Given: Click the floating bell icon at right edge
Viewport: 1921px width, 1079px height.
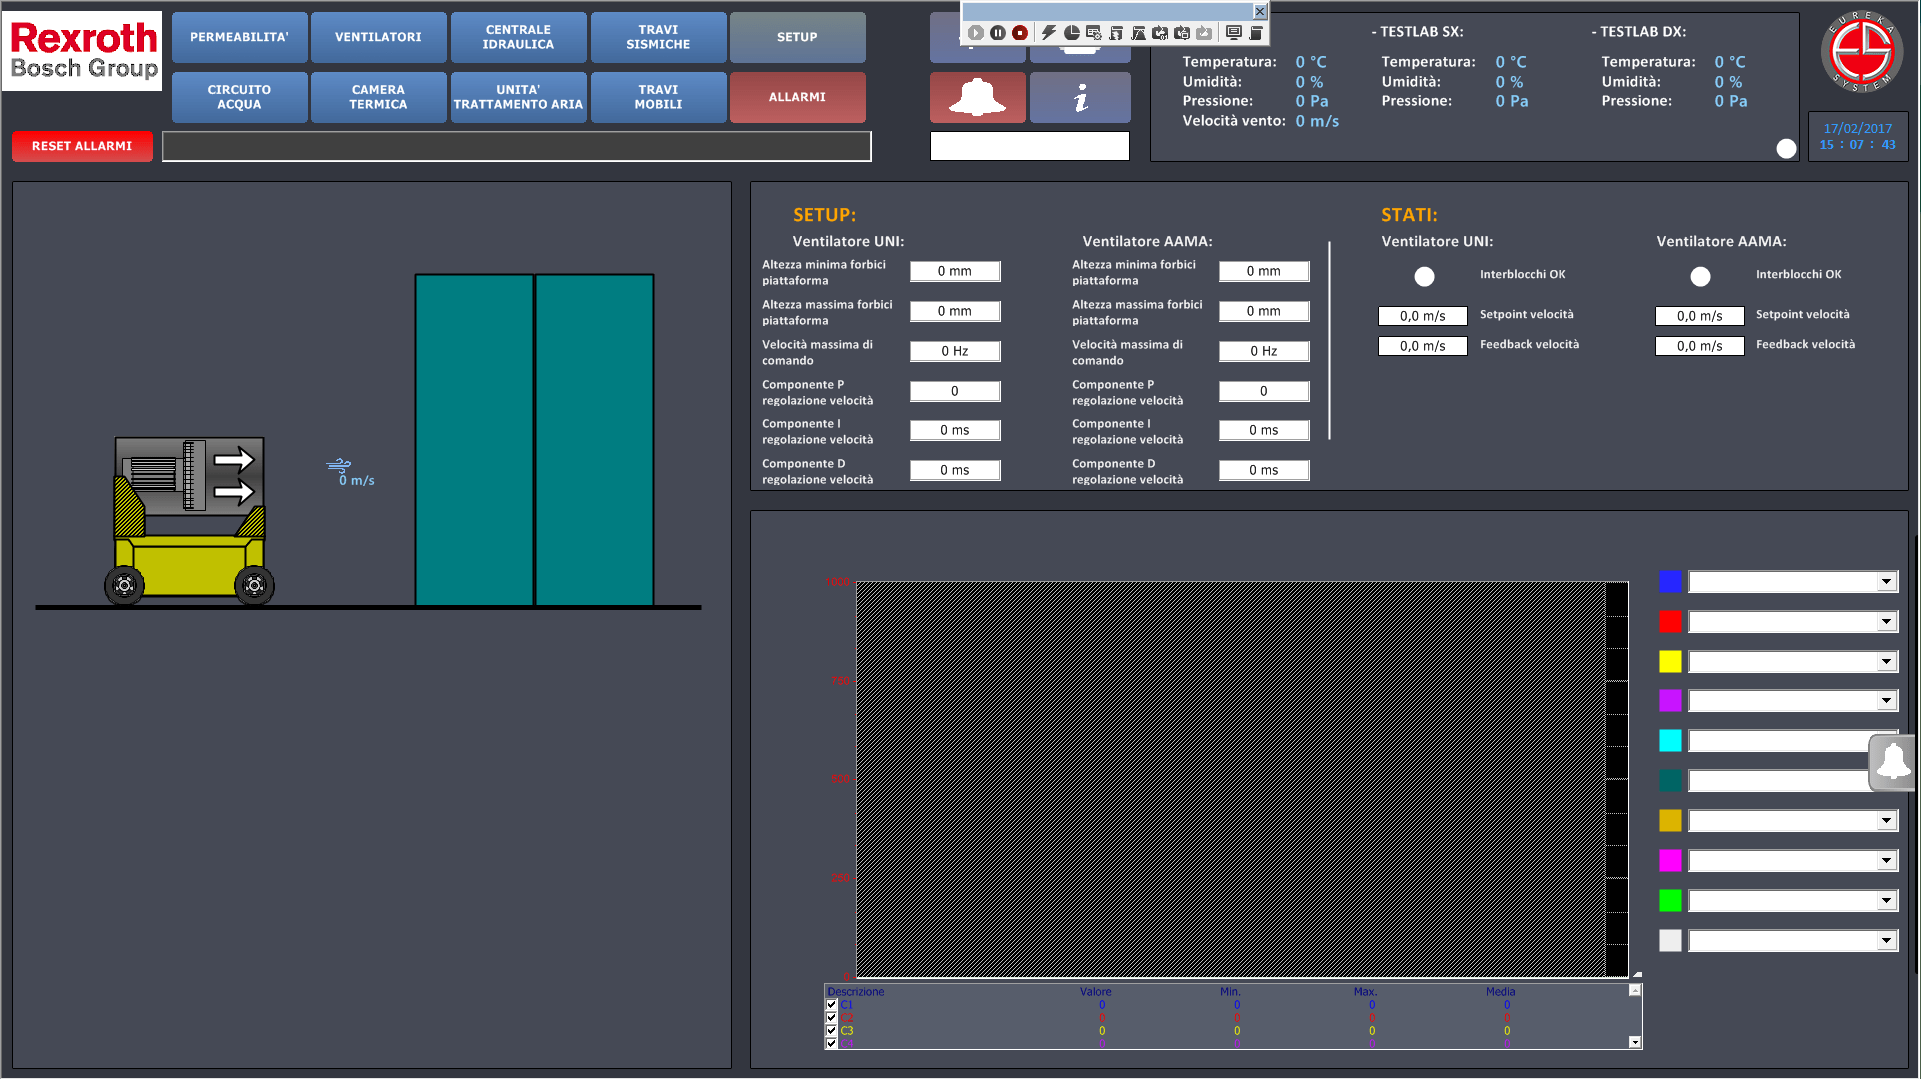Looking at the screenshot, I should point(1893,762).
